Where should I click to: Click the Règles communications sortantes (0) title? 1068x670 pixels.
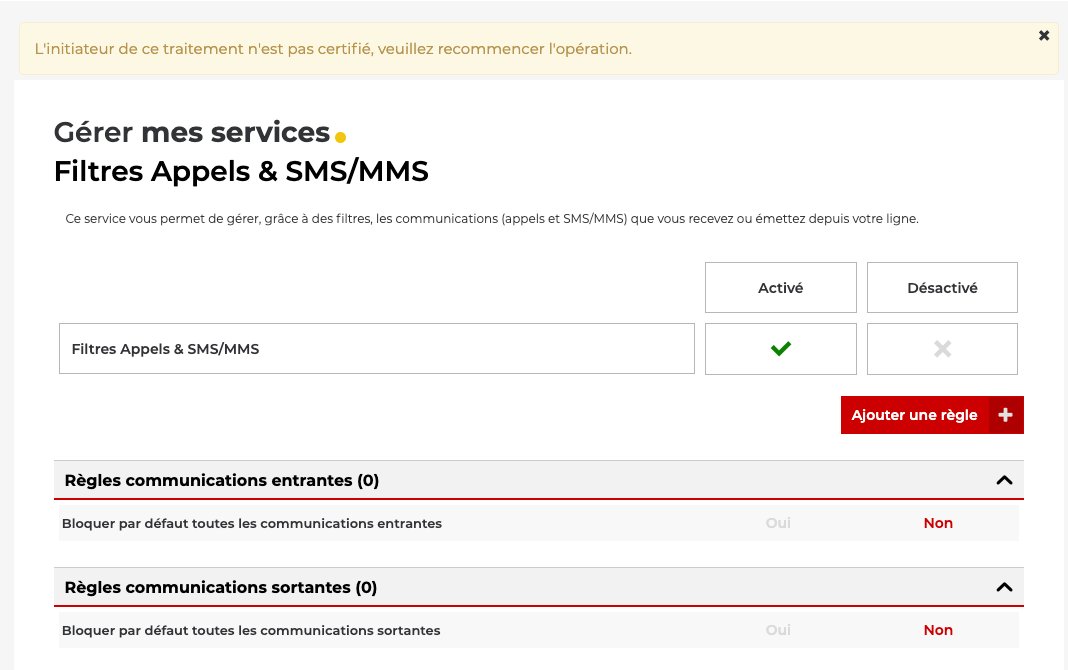click(x=221, y=587)
